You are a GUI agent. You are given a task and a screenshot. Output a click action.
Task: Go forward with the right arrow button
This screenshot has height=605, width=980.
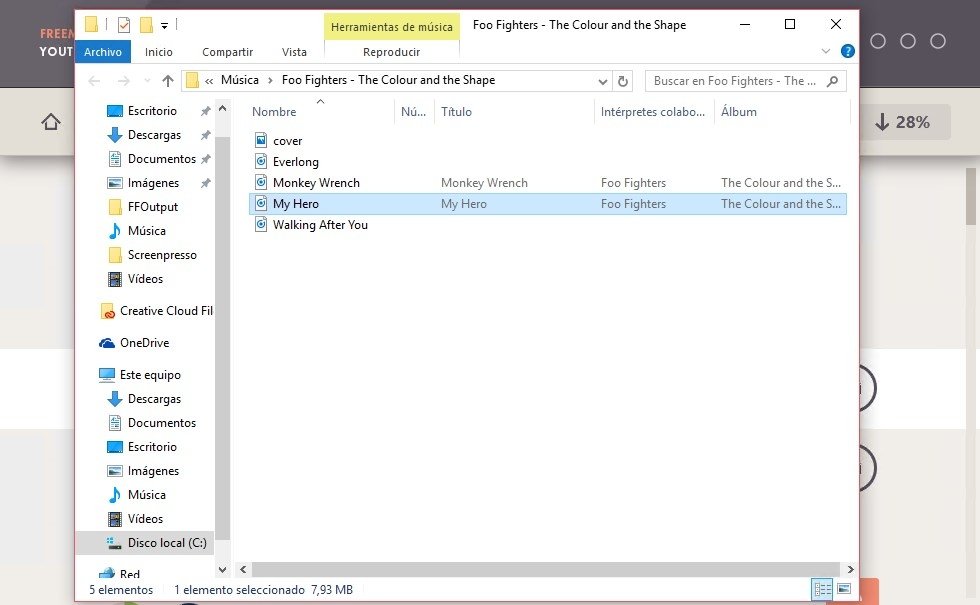point(124,81)
